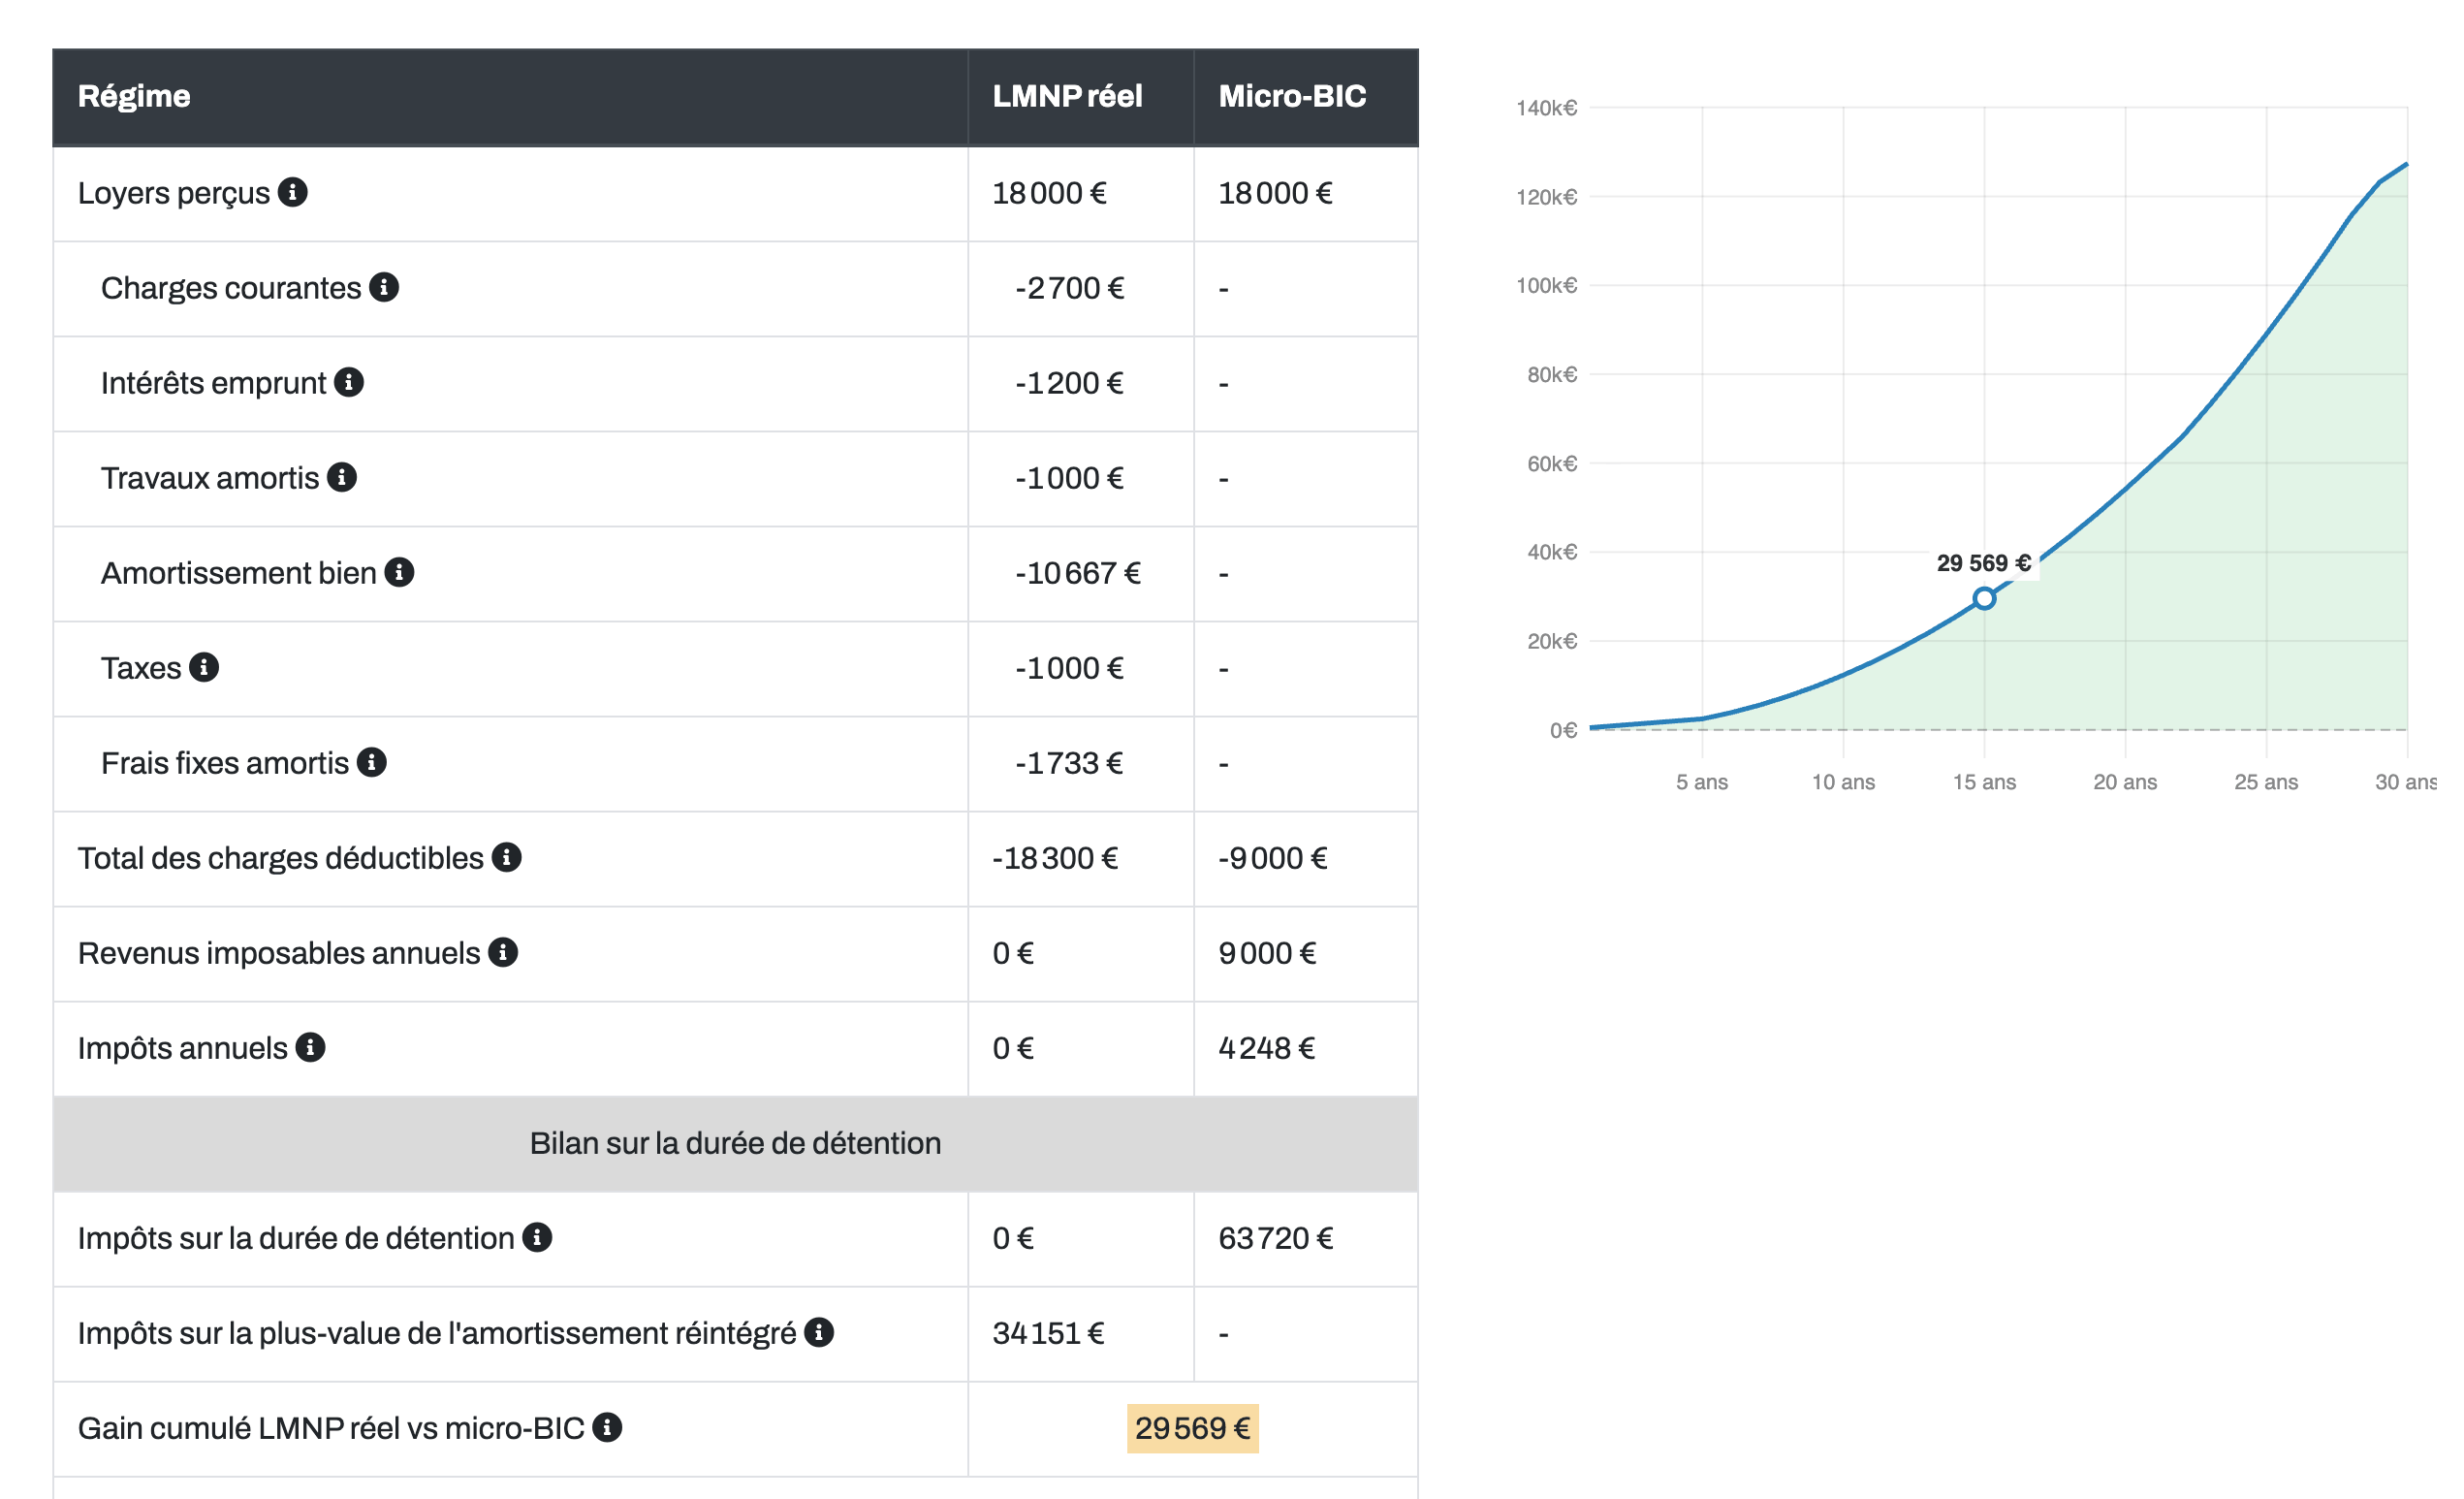The width and height of the screenshot is (2464, 1499).
Task: Open Revenus imposables annuels info icon
Action: [x=503, y=952]
